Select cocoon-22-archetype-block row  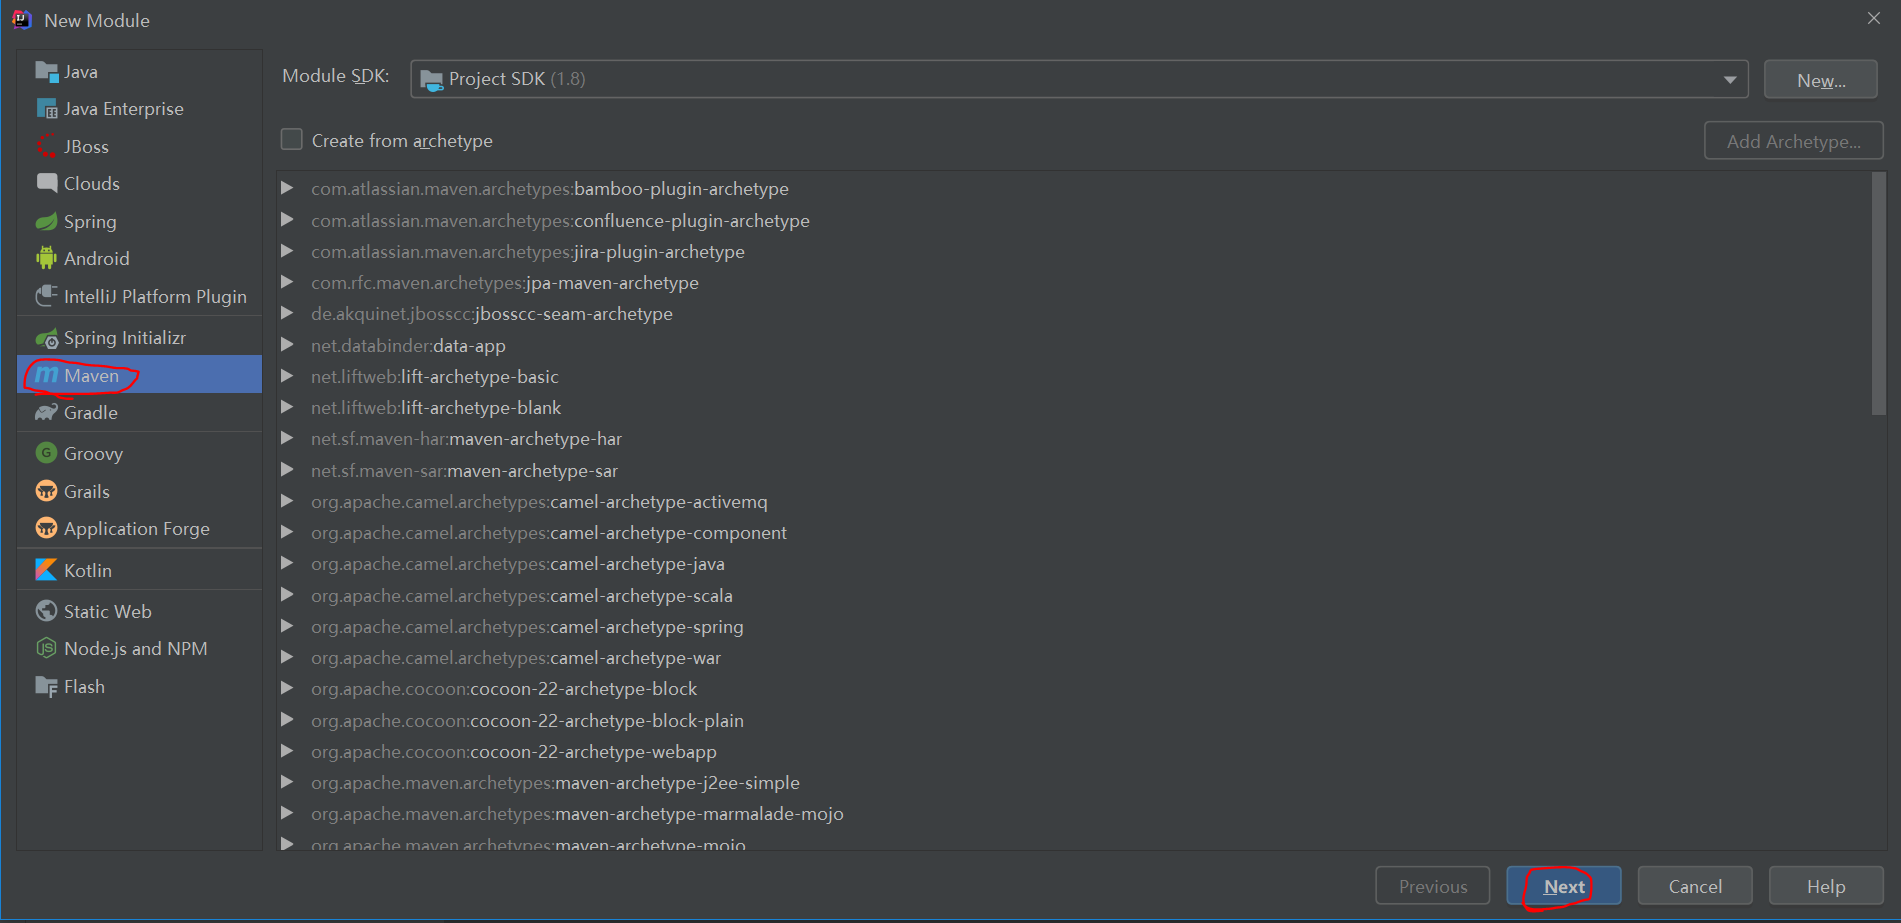(x=1073, y=689)
